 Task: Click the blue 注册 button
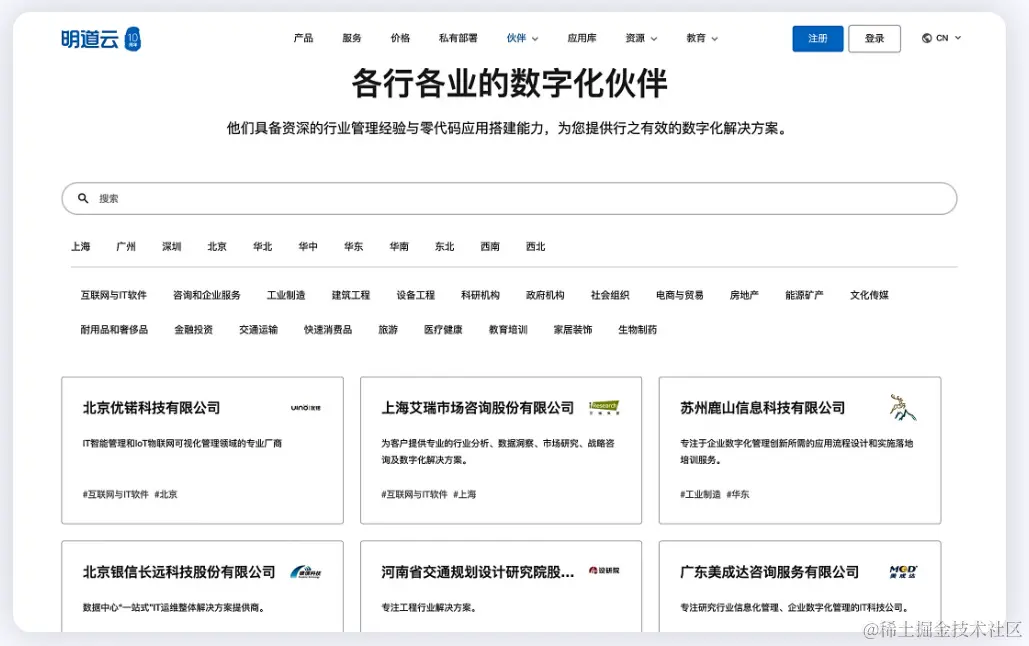818,39
